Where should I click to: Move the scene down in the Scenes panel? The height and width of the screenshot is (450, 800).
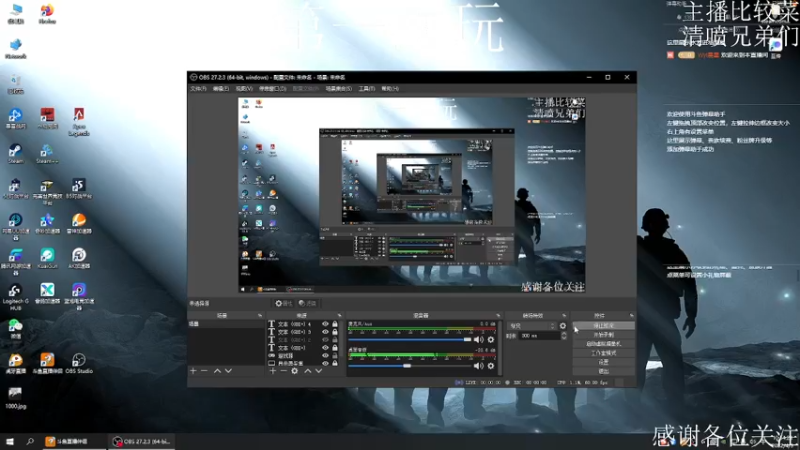pyautogui.click(x=229, y=371)
